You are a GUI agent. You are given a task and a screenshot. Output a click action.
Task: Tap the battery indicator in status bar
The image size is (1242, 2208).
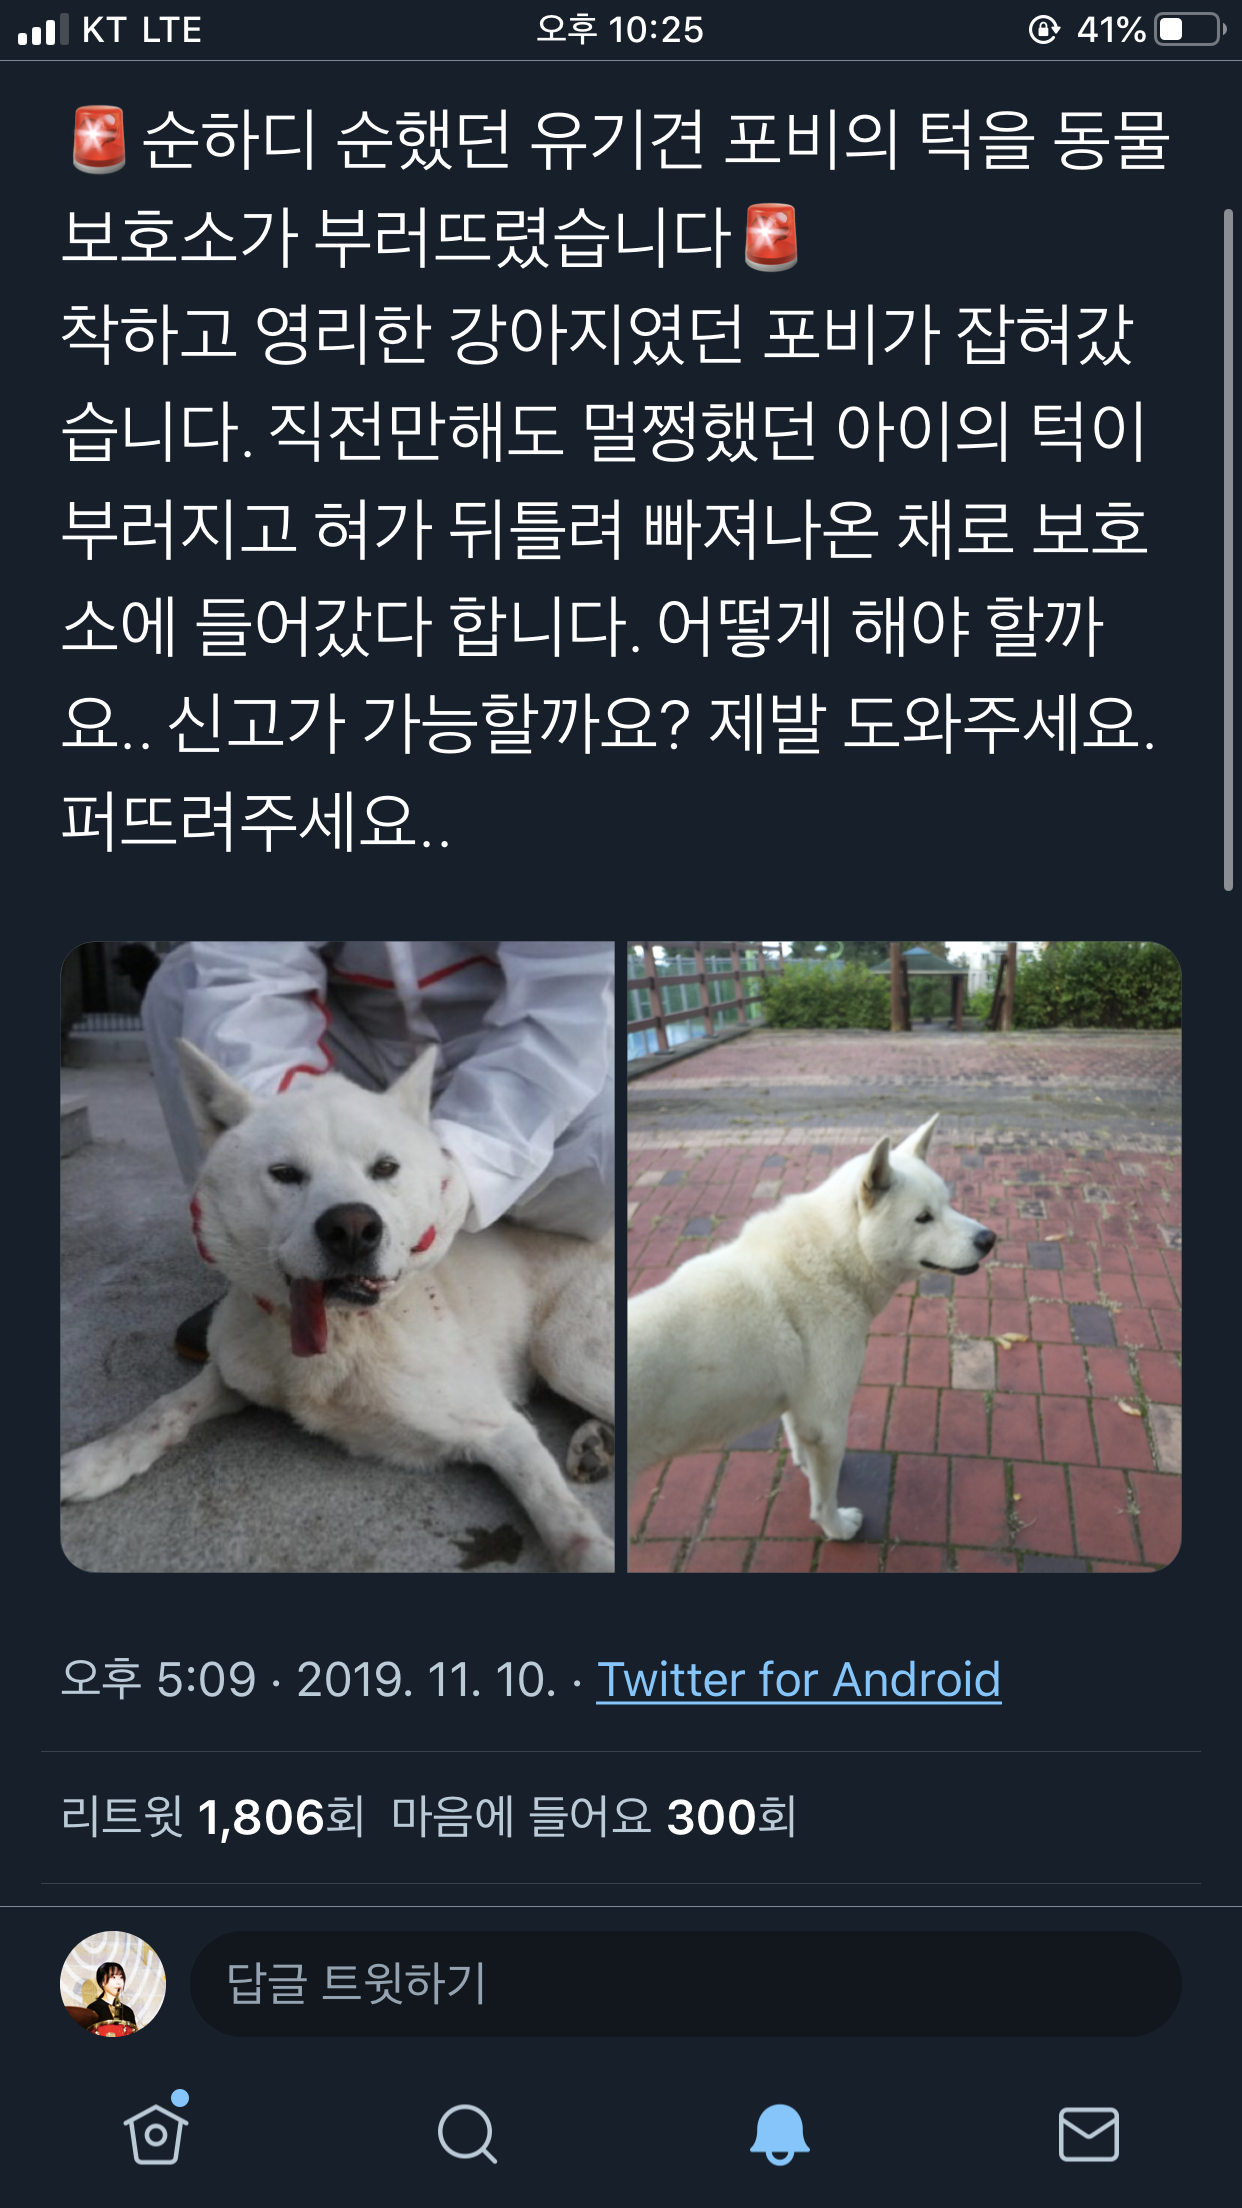coord(1191,29)
